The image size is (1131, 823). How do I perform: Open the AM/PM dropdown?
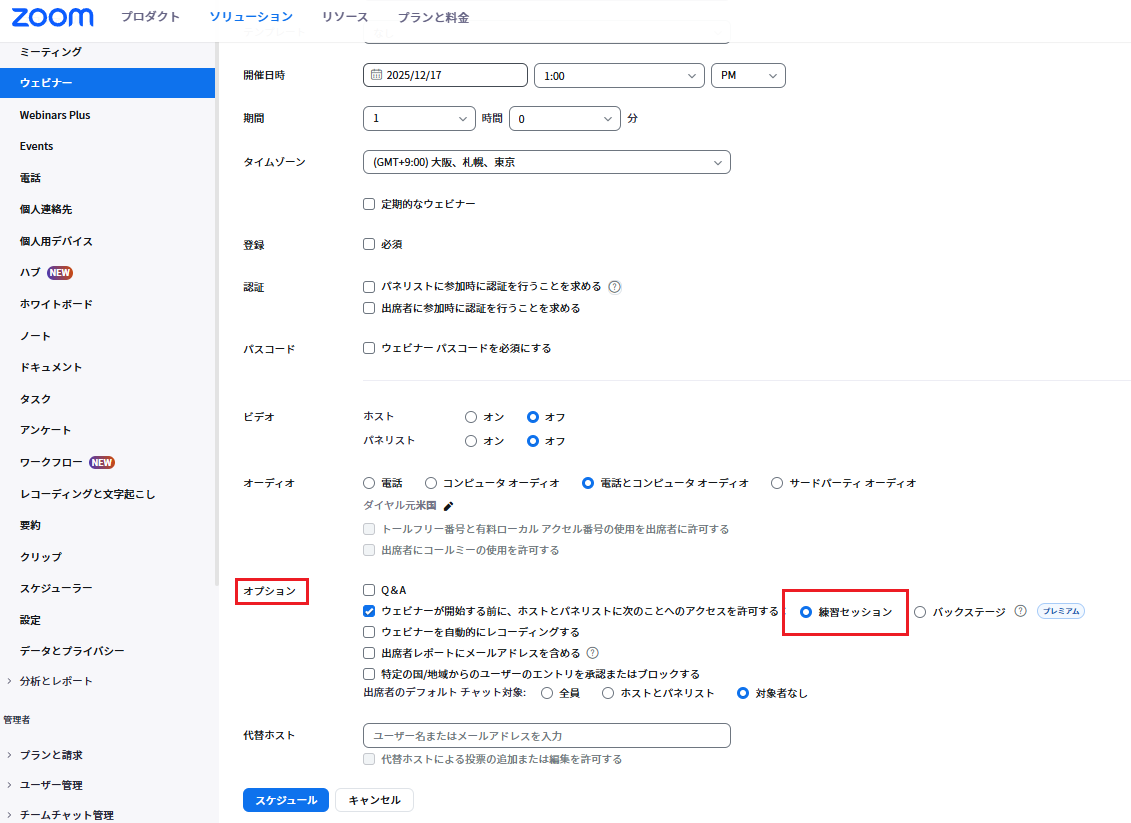pos(747,75)
